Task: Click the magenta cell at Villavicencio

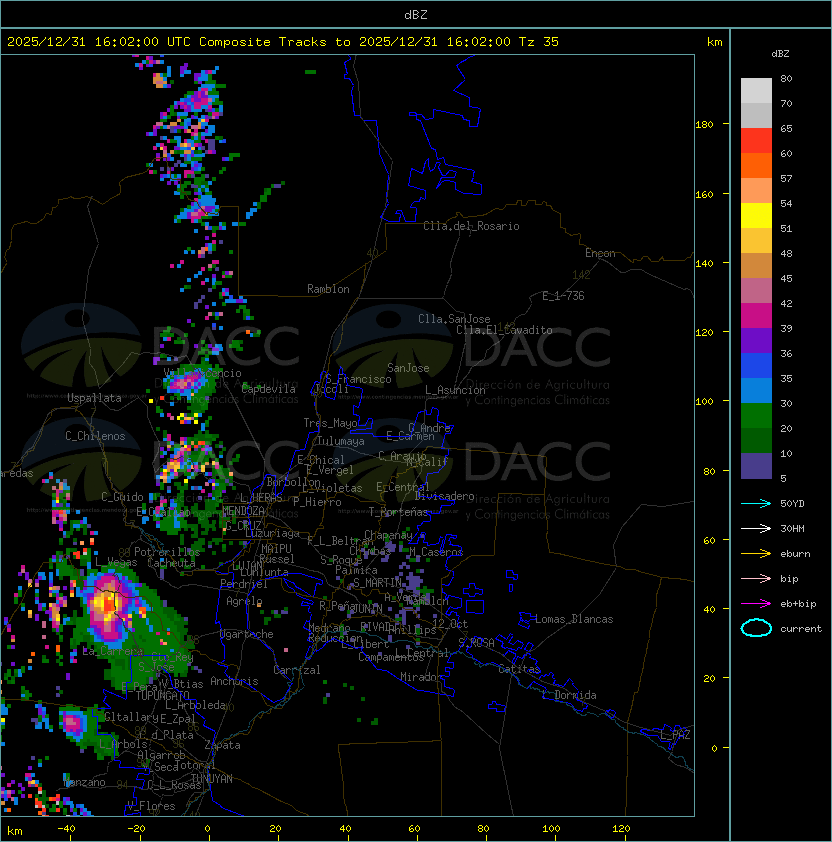Action: [x=185, y=382]
